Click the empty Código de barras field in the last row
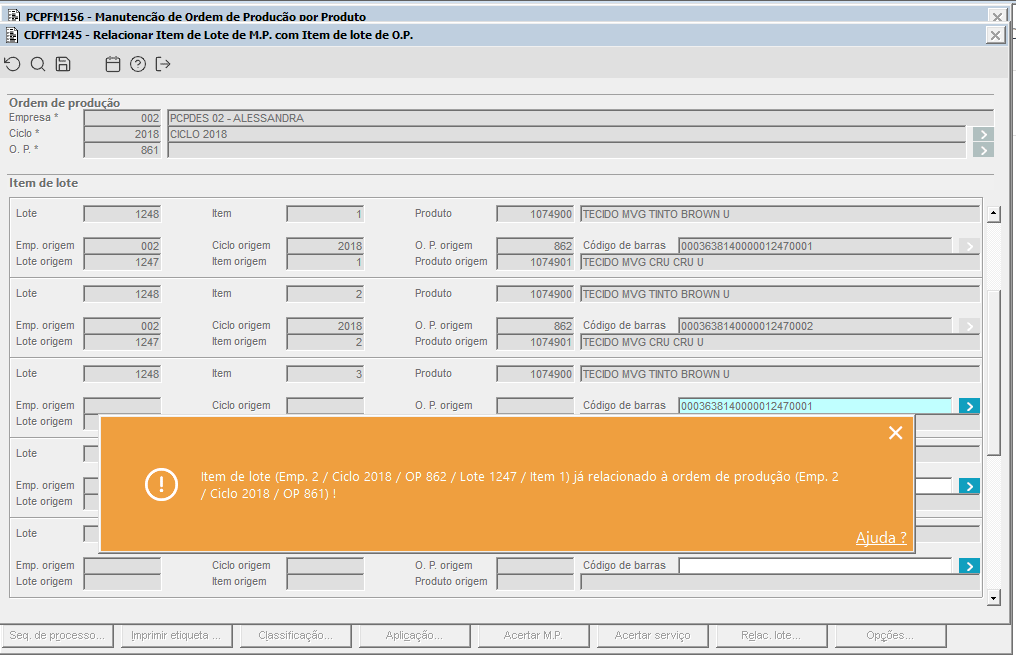 click(x=815, y=566)
